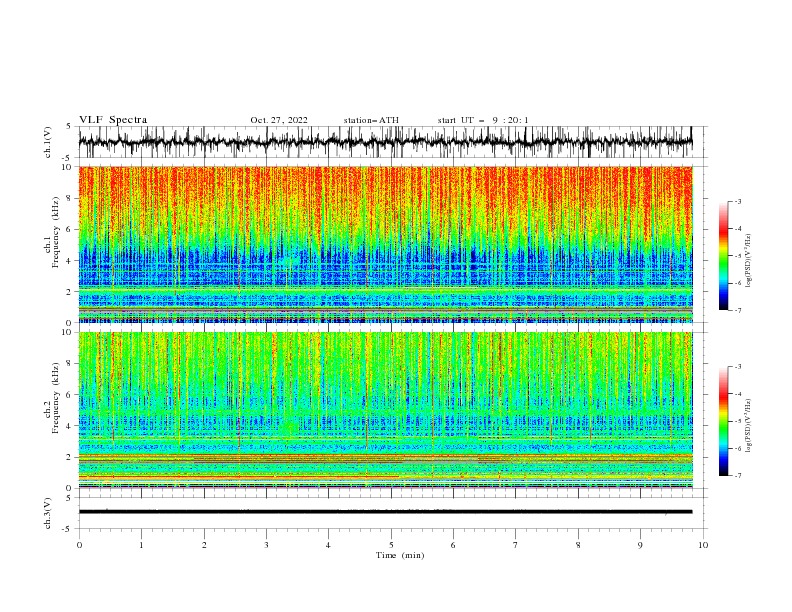Select the "ch.3(V)" axis label
The height and width of the screenshot is (612, 792).
point(48,513)
